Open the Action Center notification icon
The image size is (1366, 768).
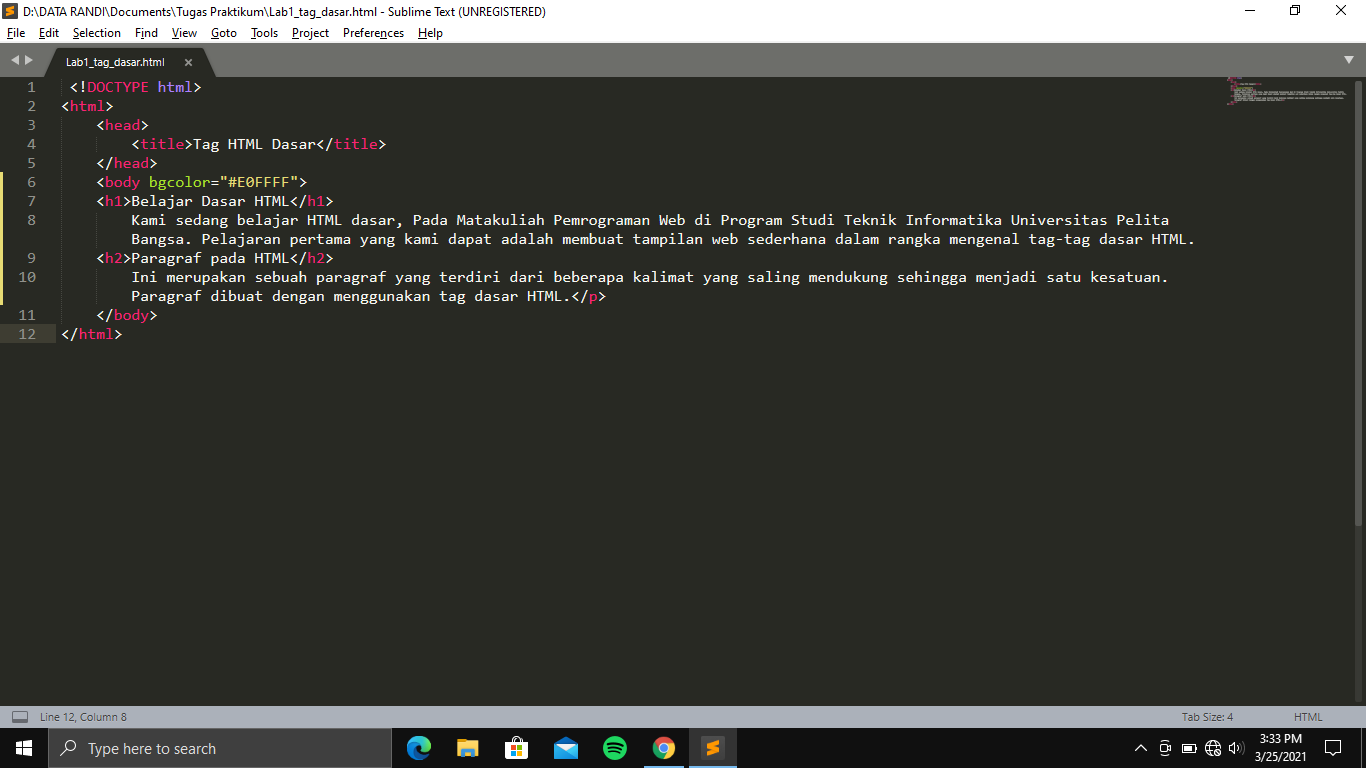(x=1334, y=747)
